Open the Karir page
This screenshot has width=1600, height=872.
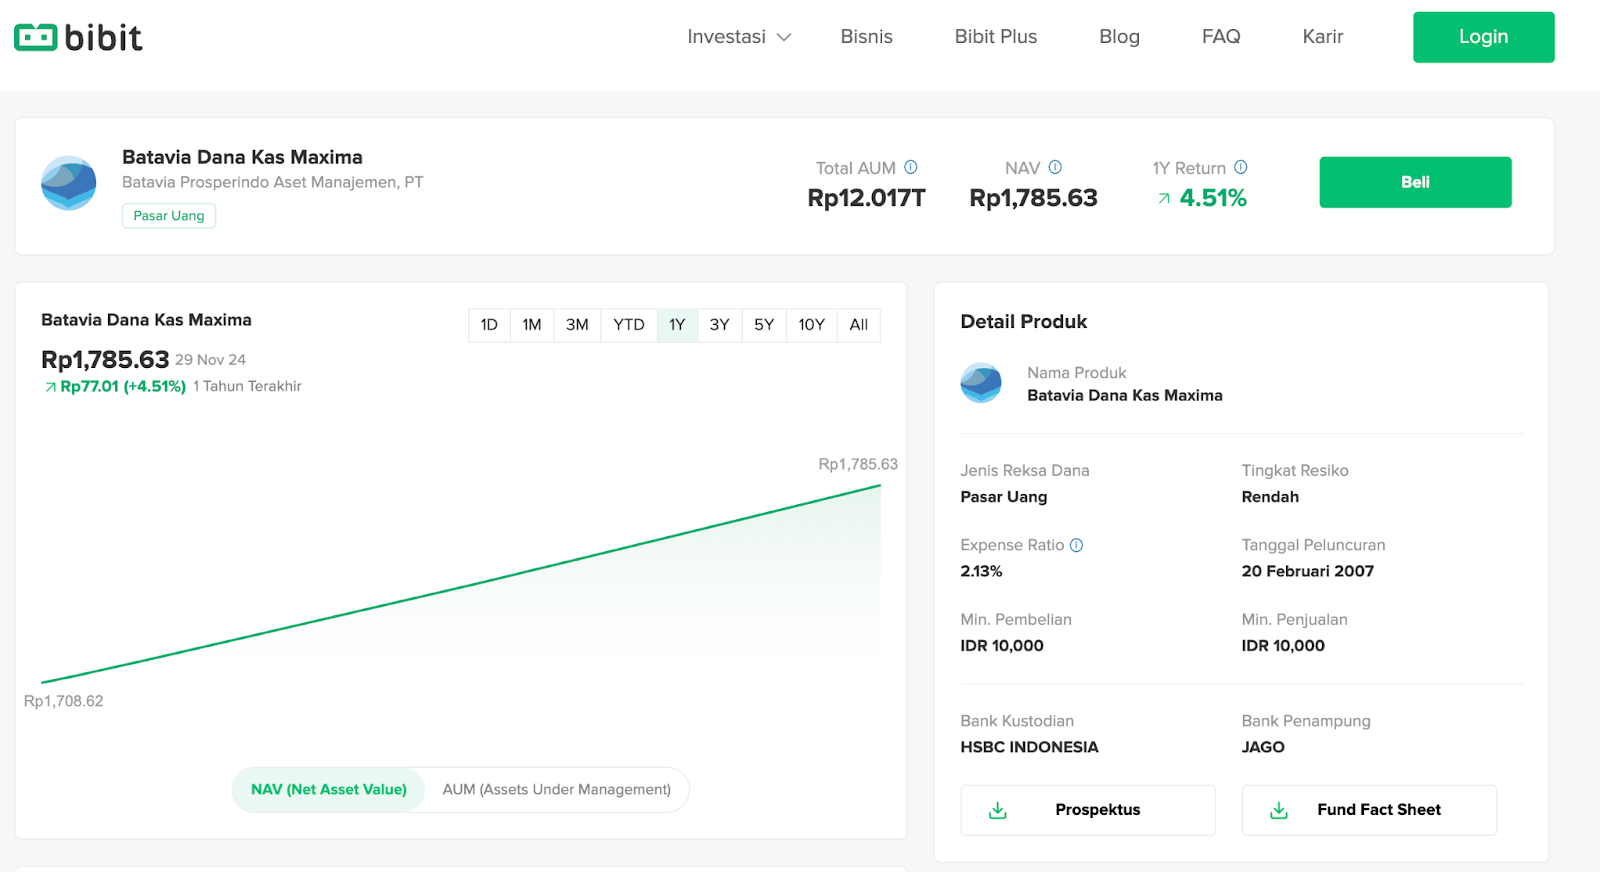(1322, 37)
